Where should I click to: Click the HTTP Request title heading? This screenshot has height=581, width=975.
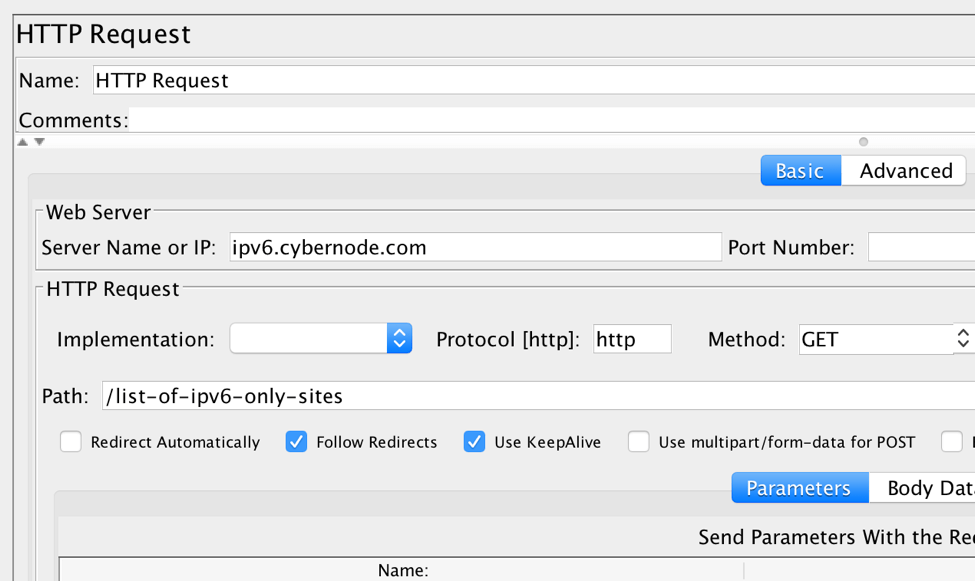coord(103,34)
